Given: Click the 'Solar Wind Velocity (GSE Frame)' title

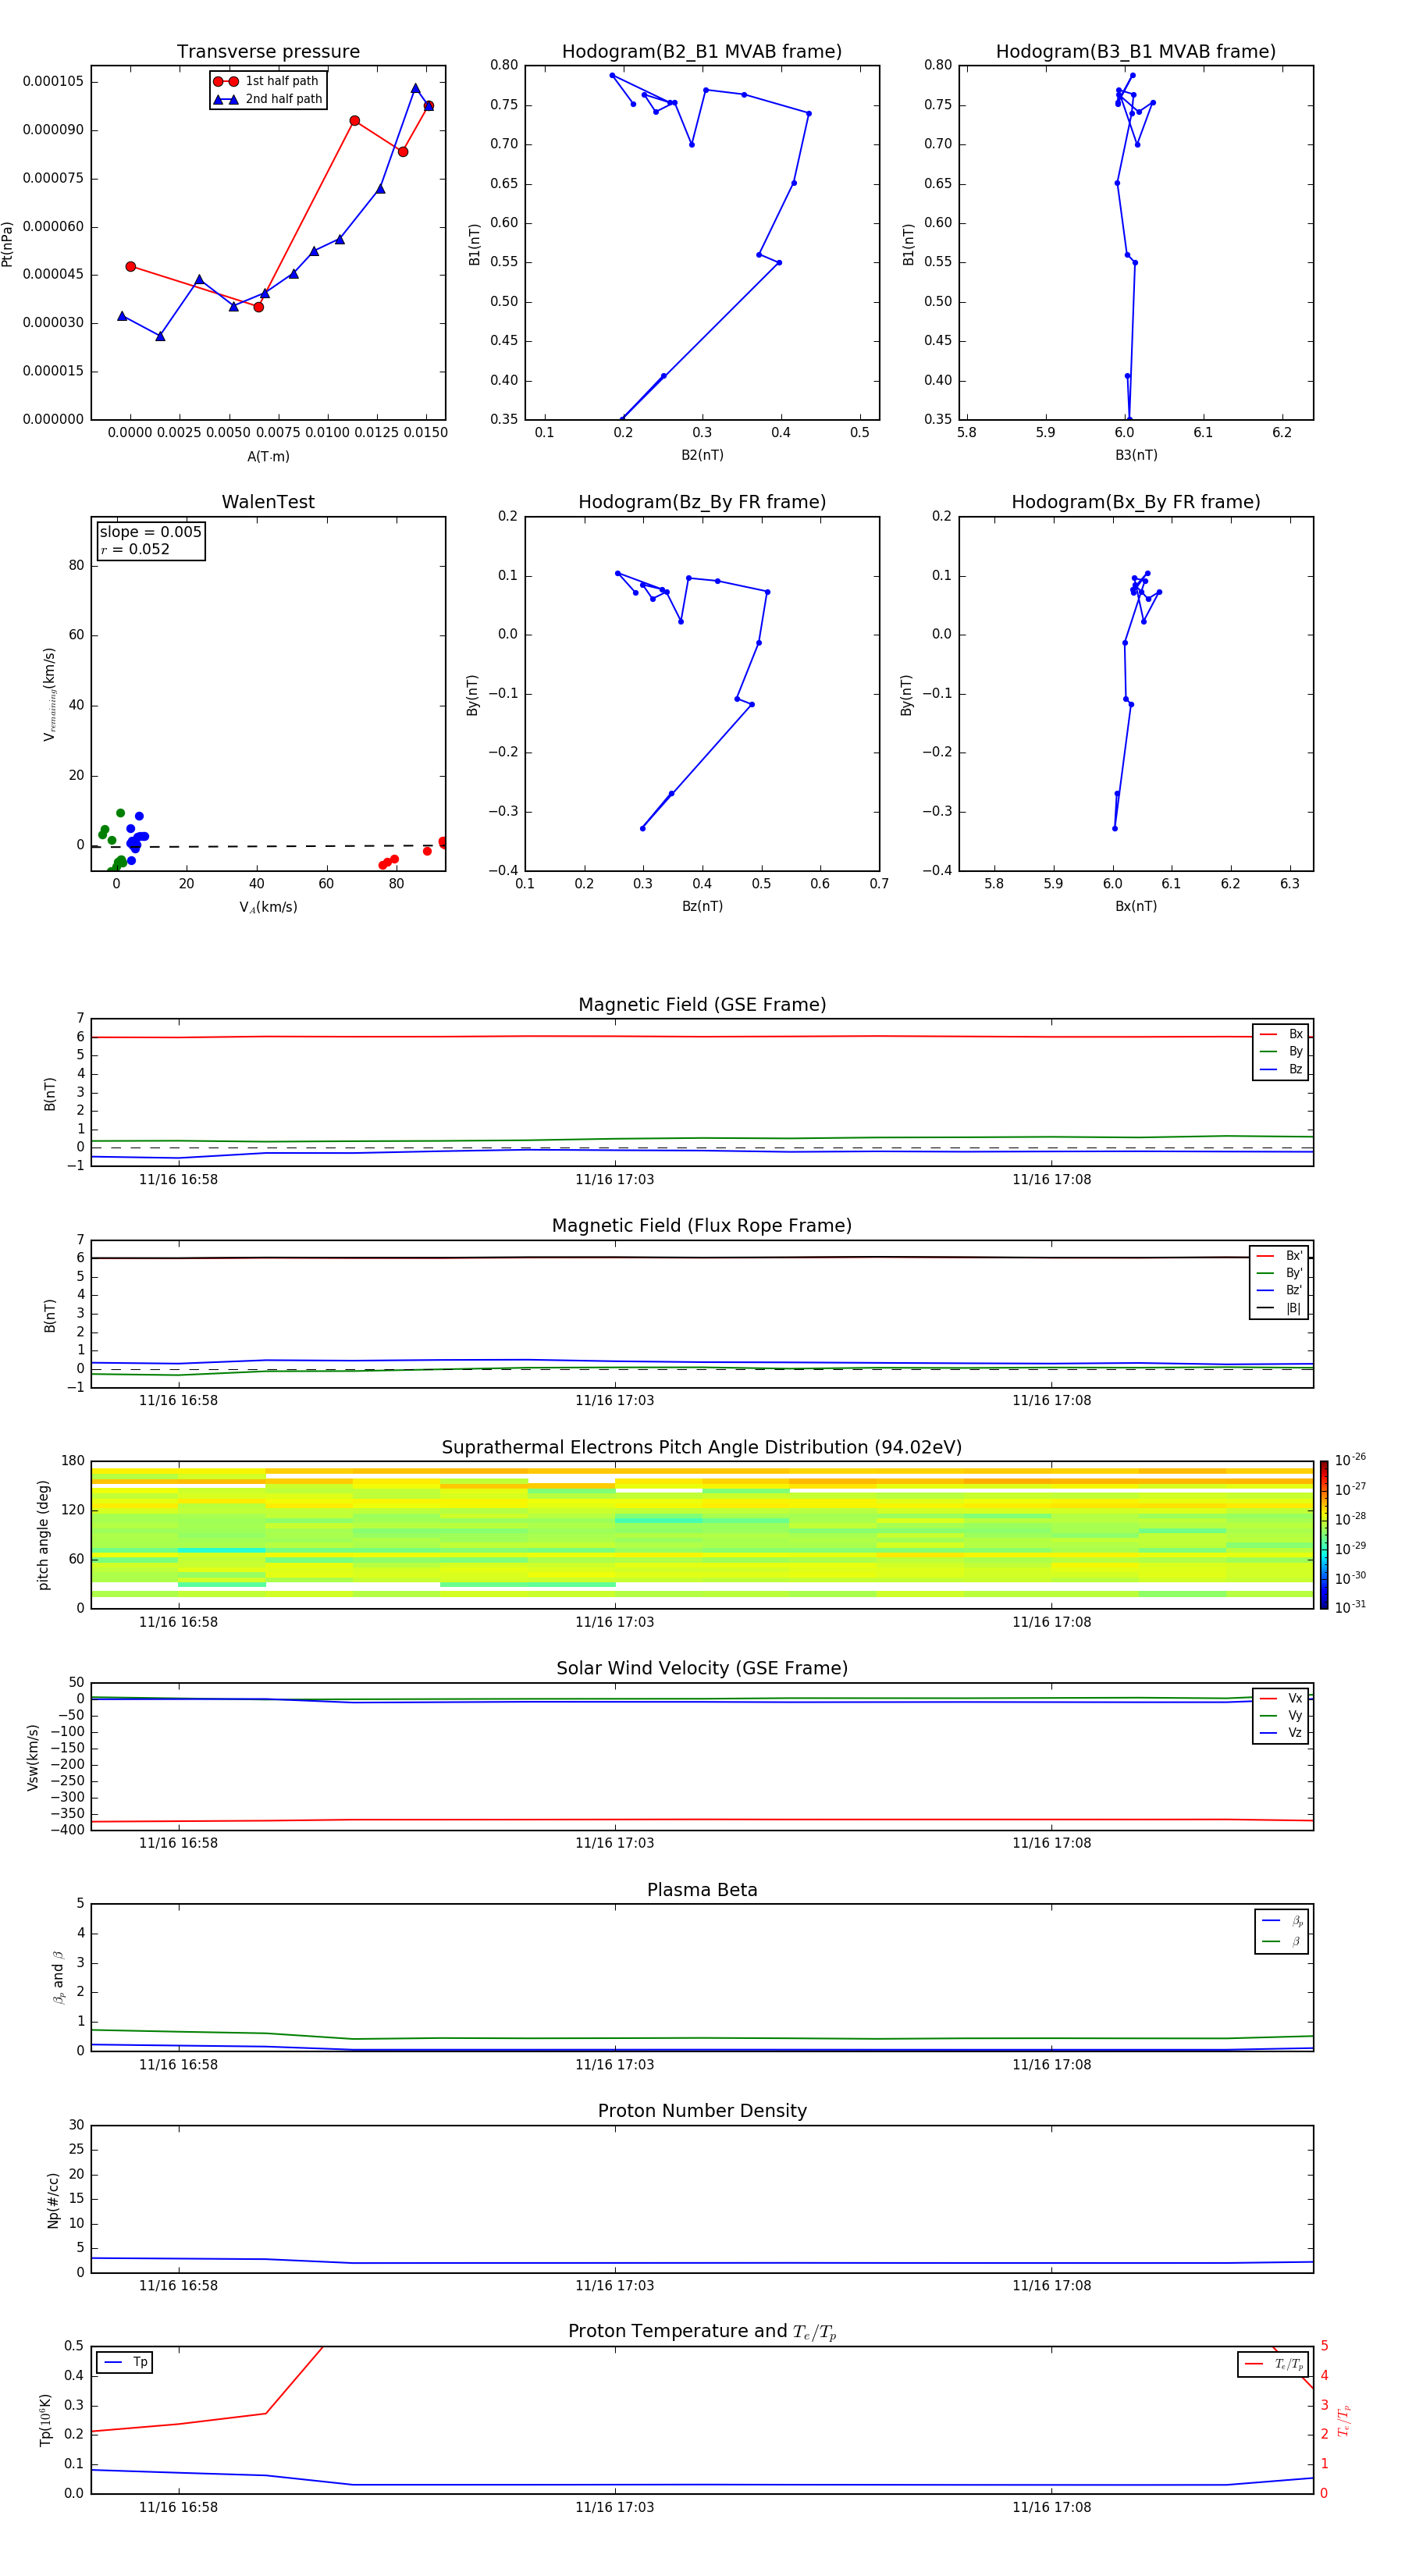Looking at the screenshot, I should point(702,1668).
